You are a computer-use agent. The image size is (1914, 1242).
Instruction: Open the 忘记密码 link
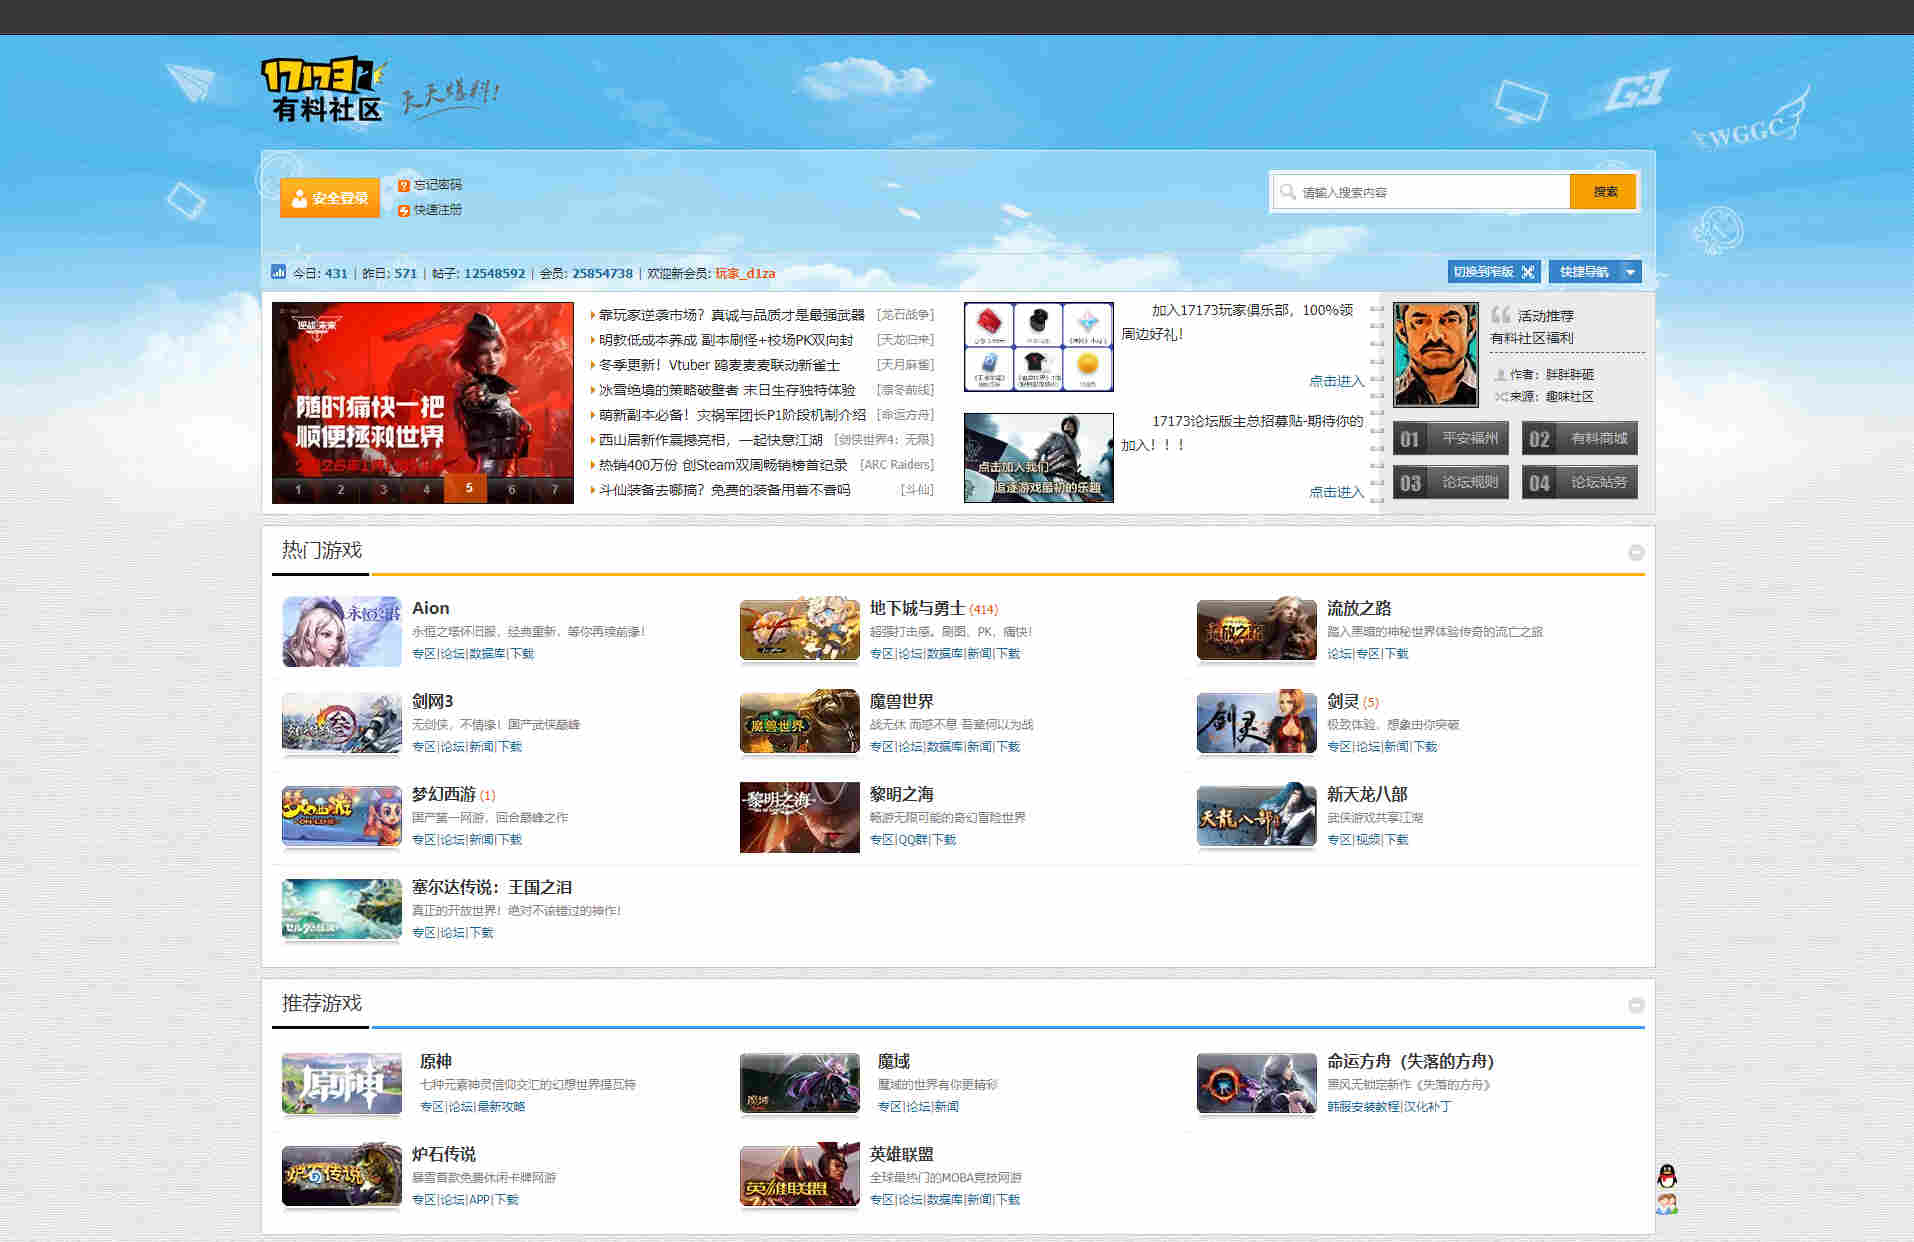pyautogui.click(x=437, y=185)
